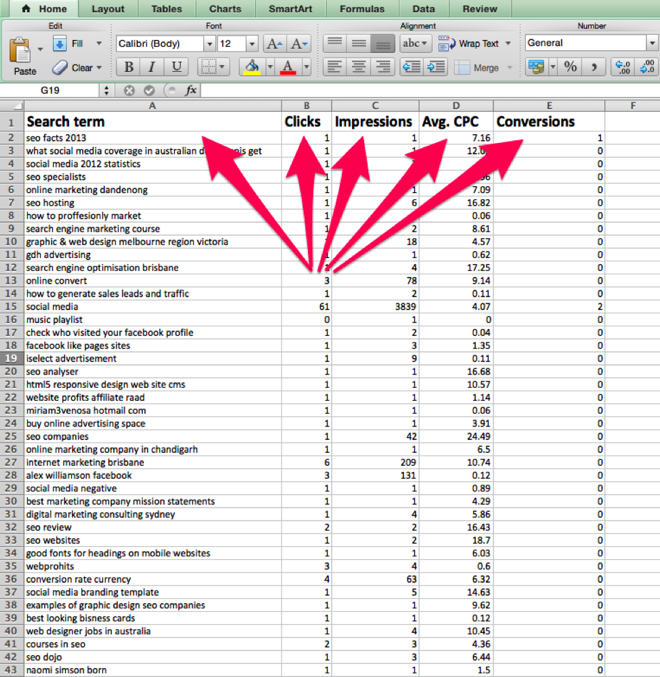Switch to the Data tab
This screenshot has height=677, width=660.
pos(423,9)
